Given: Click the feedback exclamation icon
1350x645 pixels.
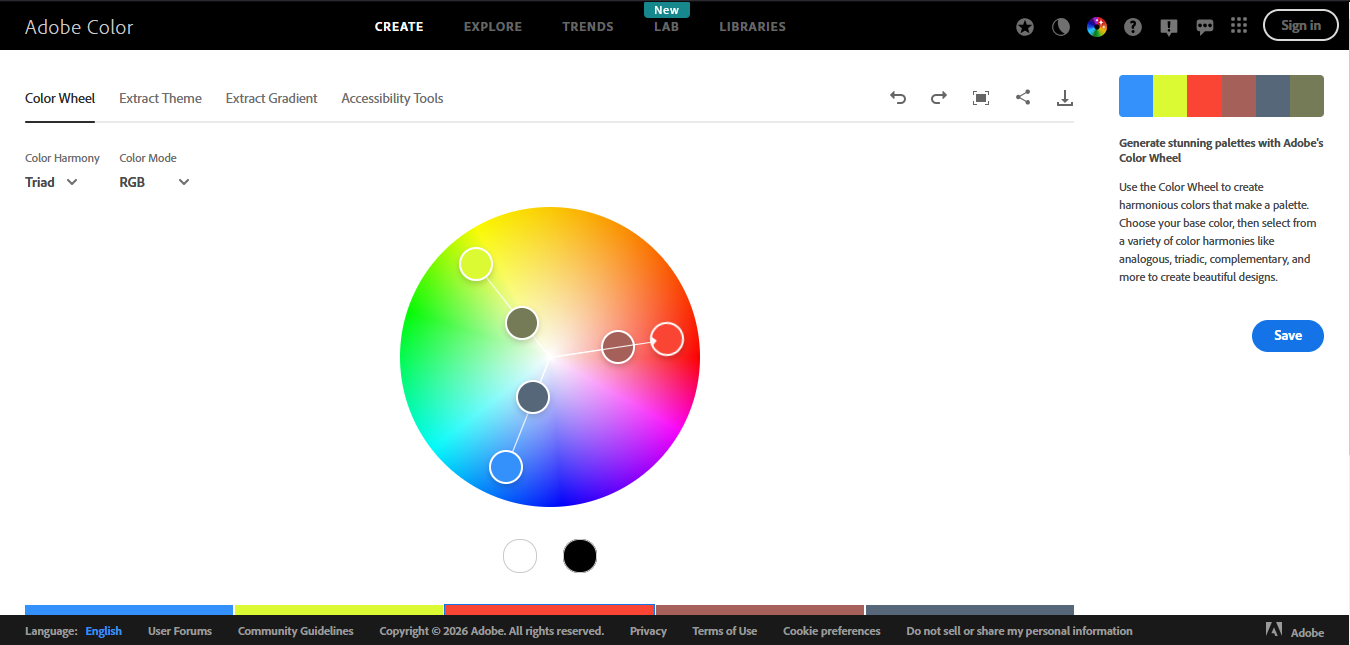Looking at the screenshot, I should (1169, 27).
